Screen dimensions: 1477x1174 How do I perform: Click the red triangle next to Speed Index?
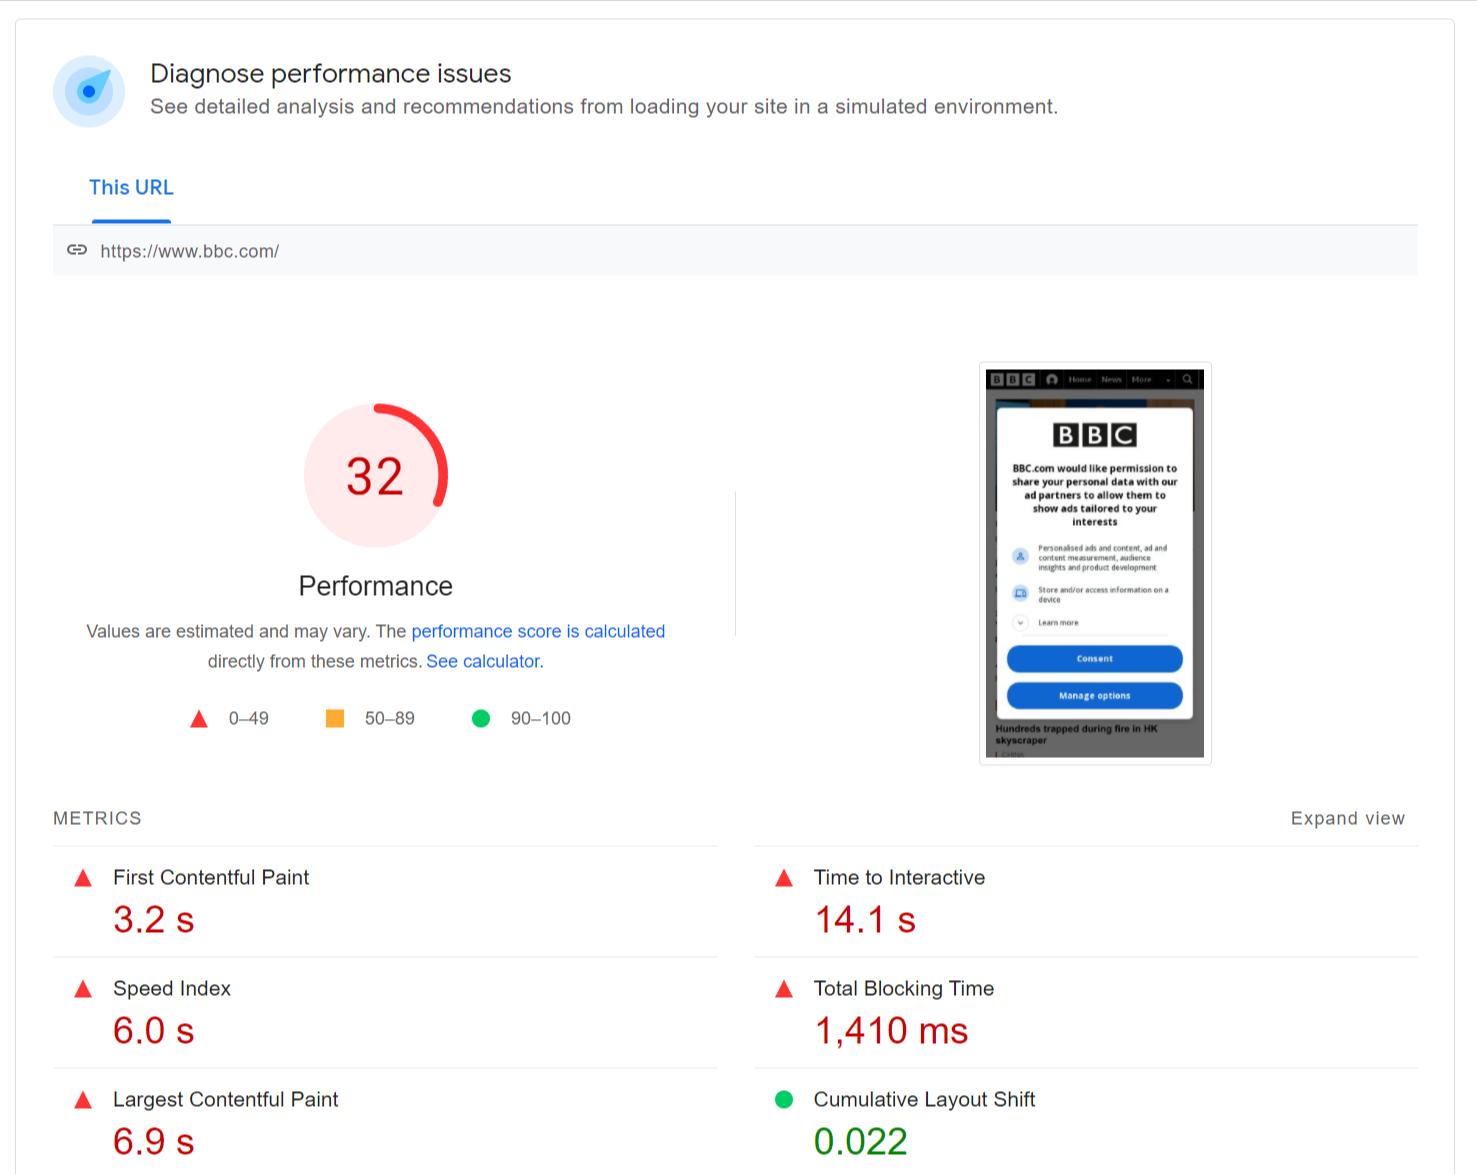[83, 989]
